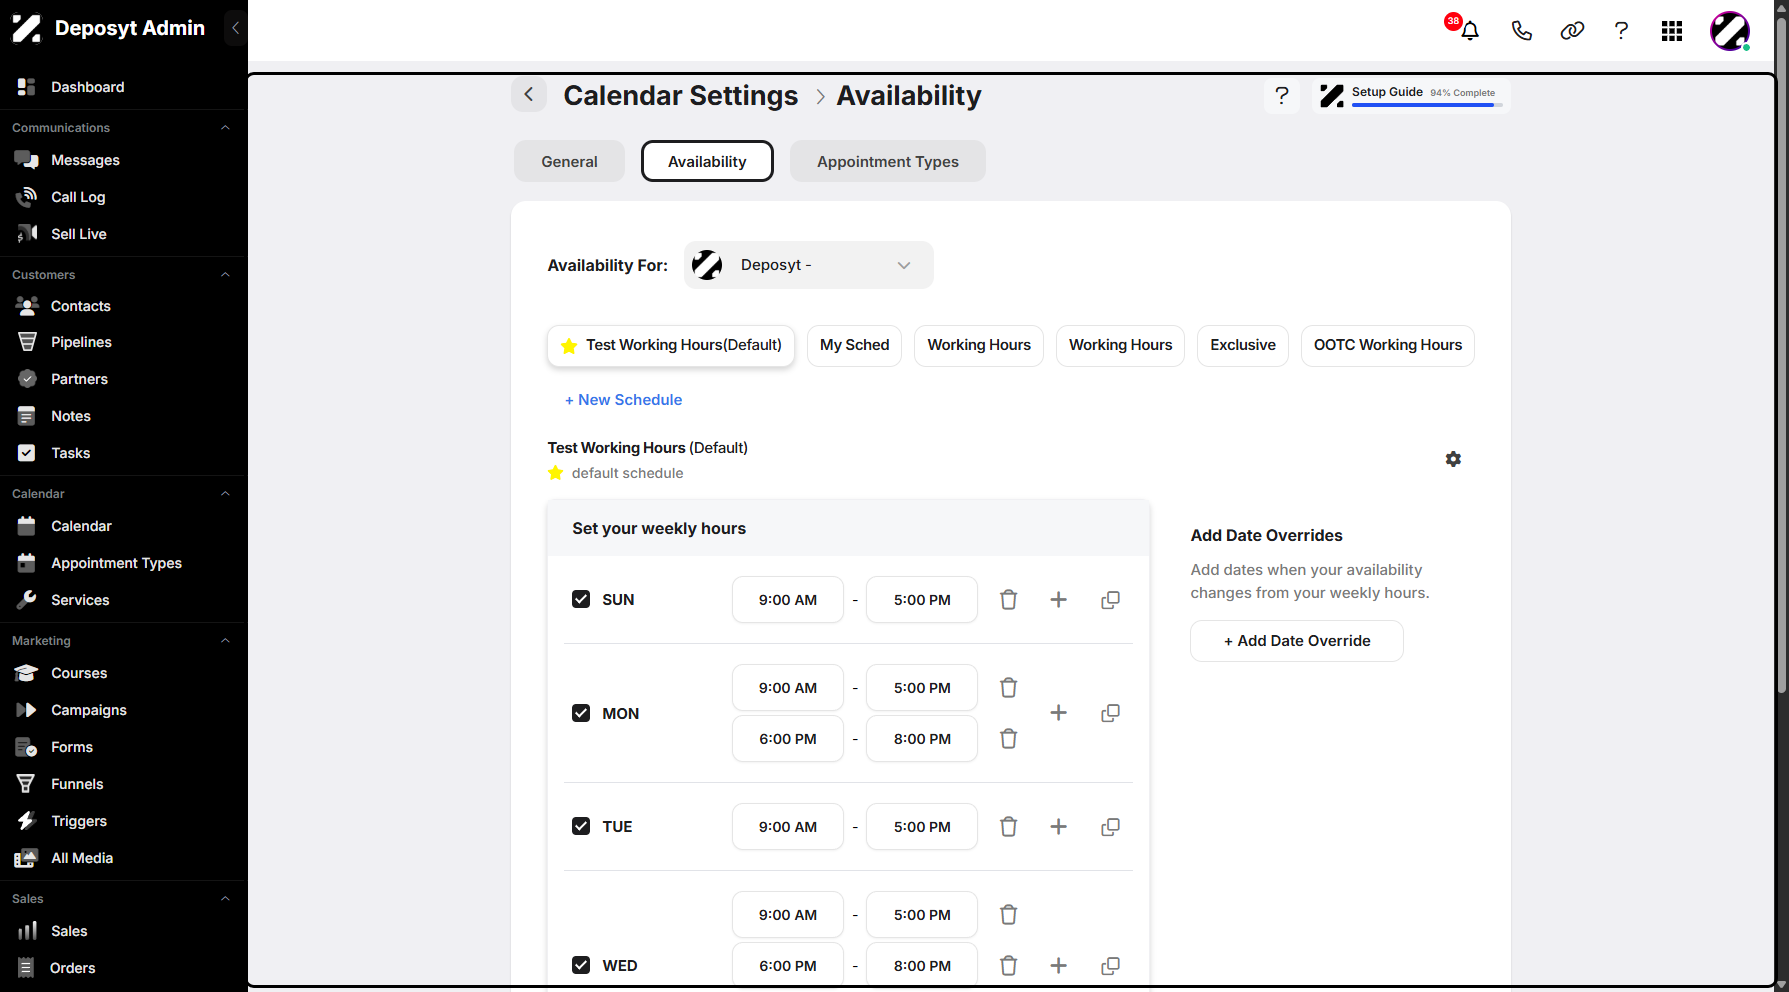This screenshot has height=992, width=1789.
Task: Delete MON 6:00 PM slot
Action: pyautogui.click(x=1009, y=739)
